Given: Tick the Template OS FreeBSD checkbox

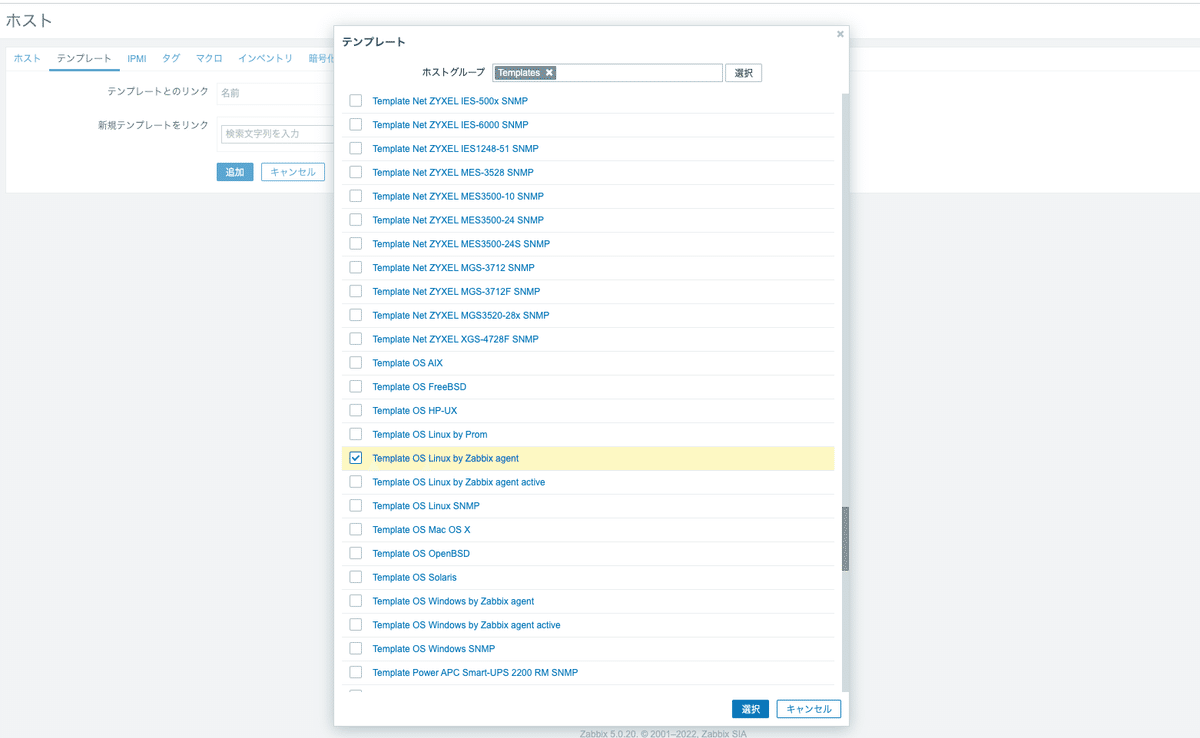Looking at the screenshot, I should tap(355, 387).
